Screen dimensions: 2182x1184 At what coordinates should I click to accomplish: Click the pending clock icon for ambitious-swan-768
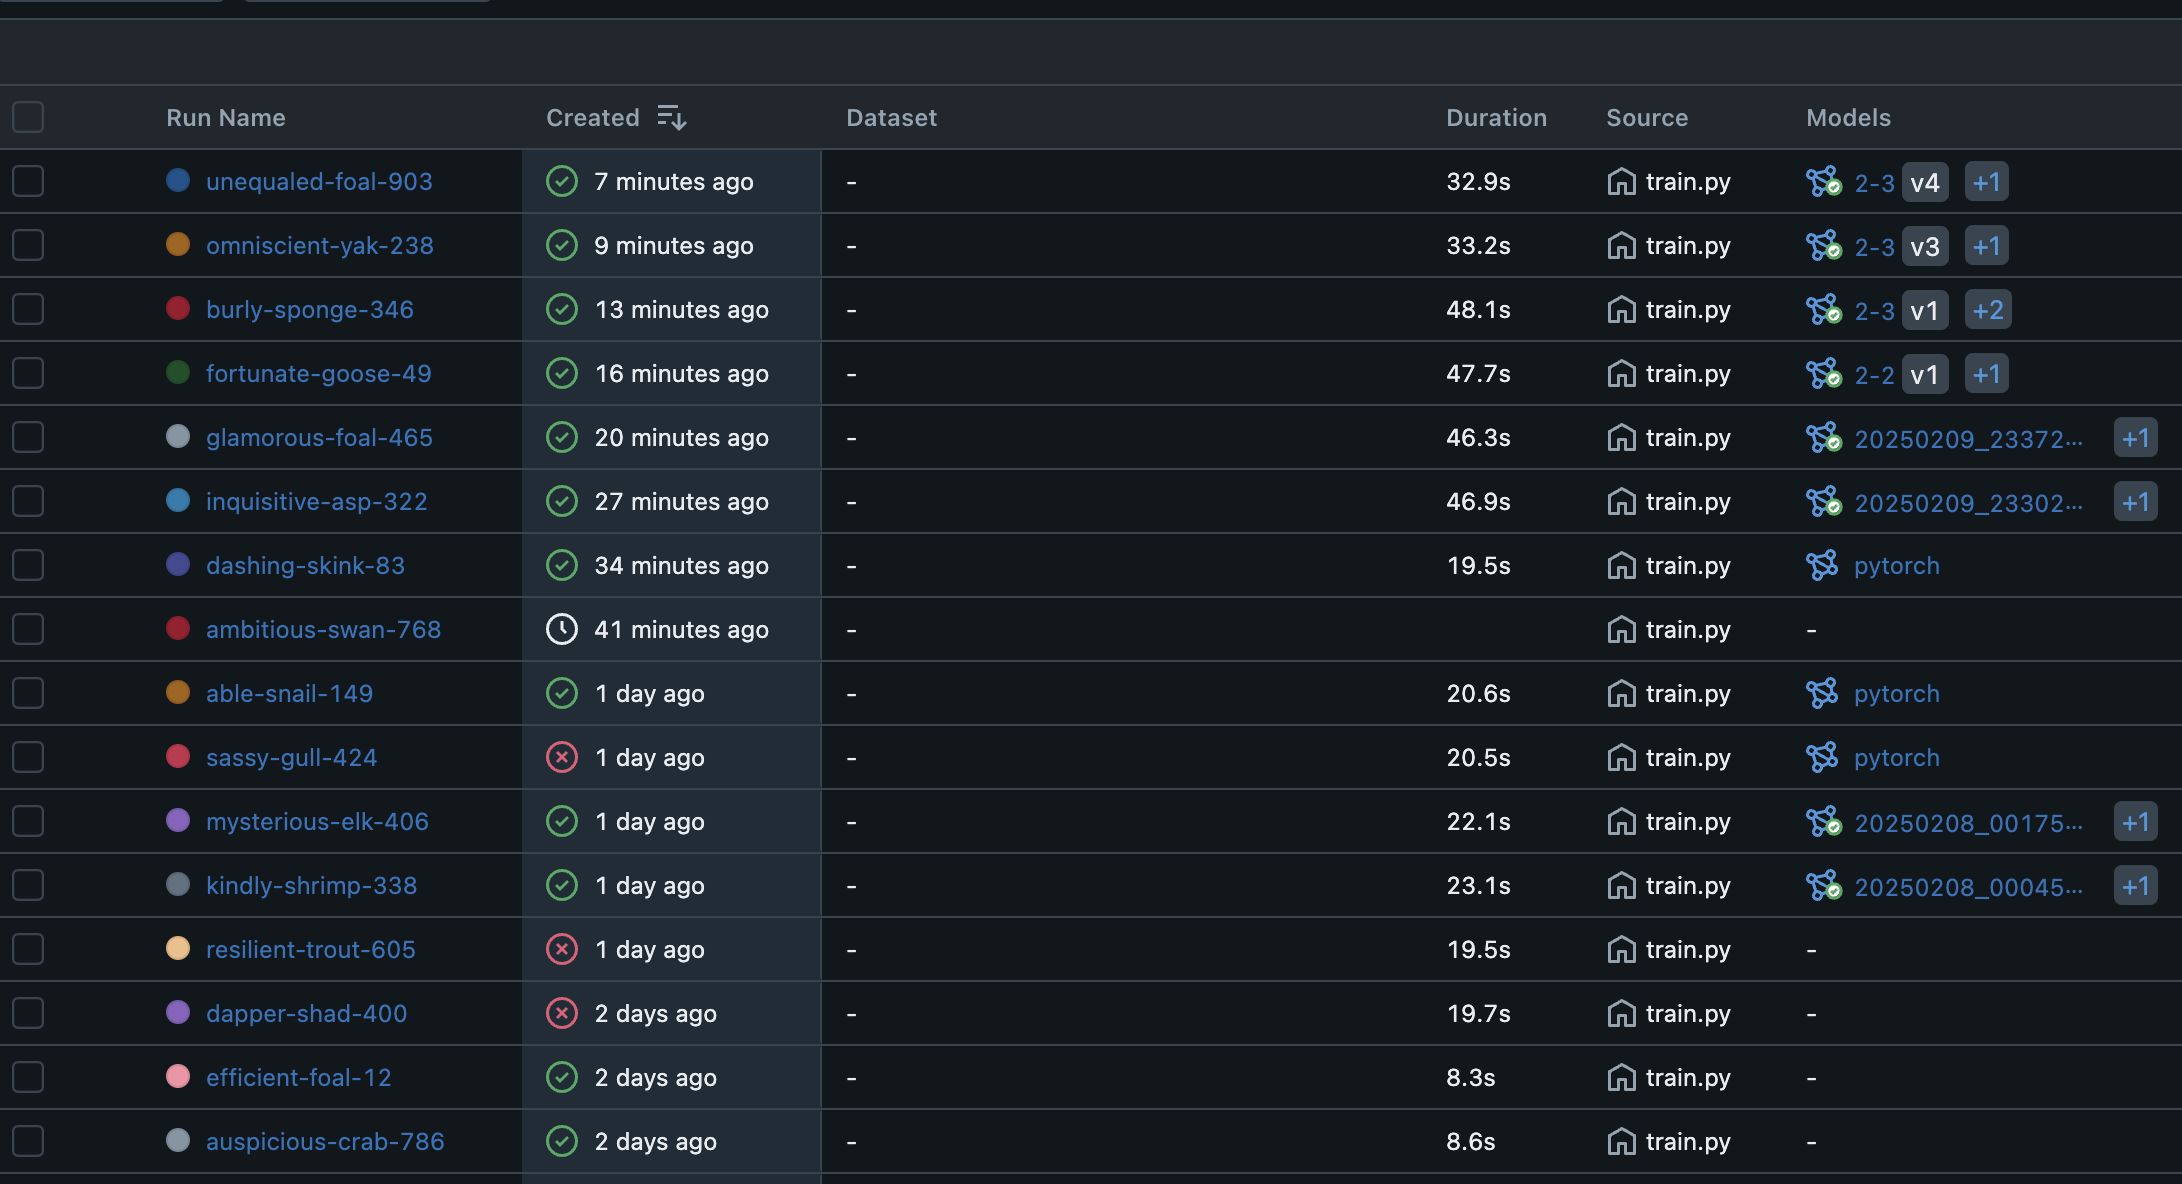click(x=562, y=630)
